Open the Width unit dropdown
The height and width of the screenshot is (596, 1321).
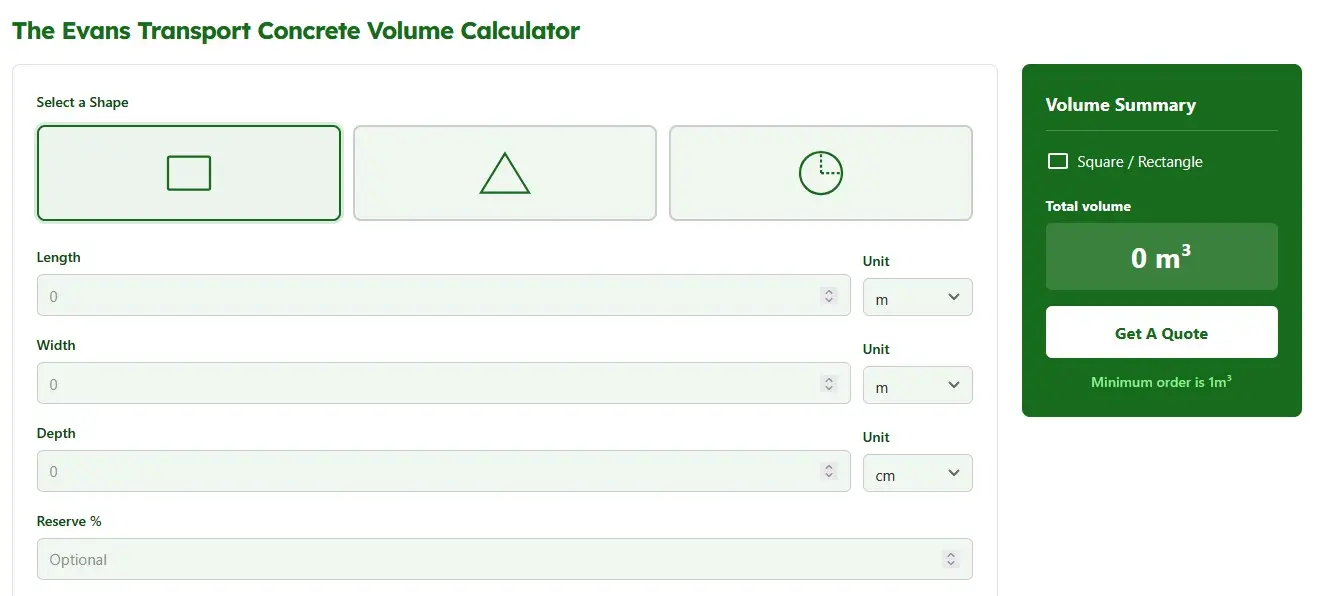click(x=917, y=384)
